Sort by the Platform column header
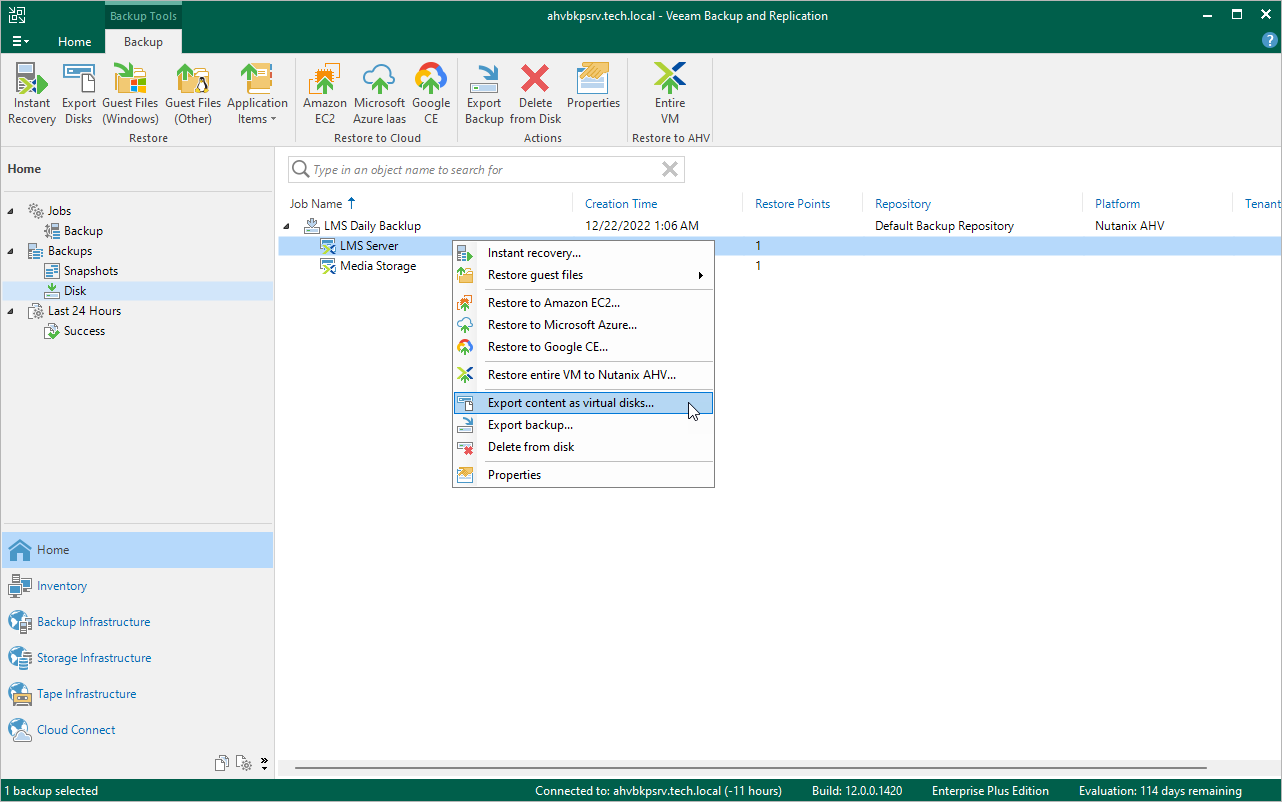Viewport: 1282px width, 802px height. click(1117, 204)
